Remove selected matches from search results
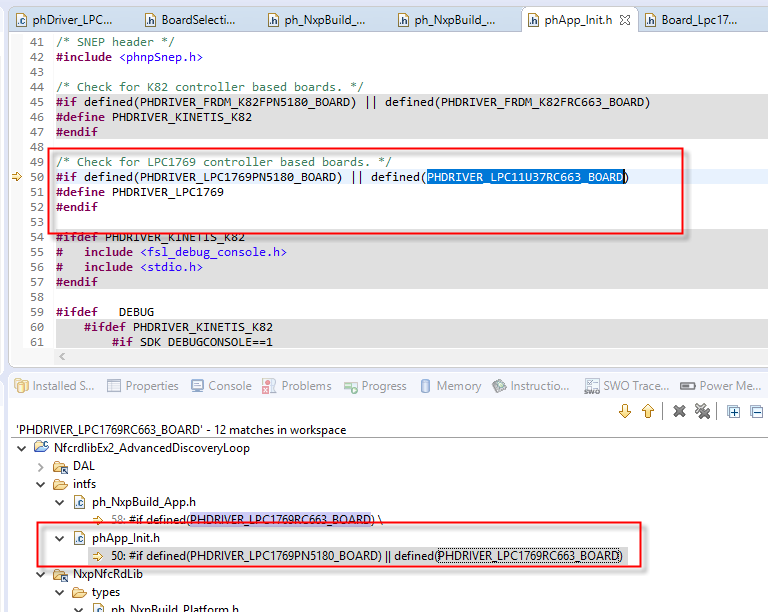Viewport: 768px width, 612px height. (679, 411)
